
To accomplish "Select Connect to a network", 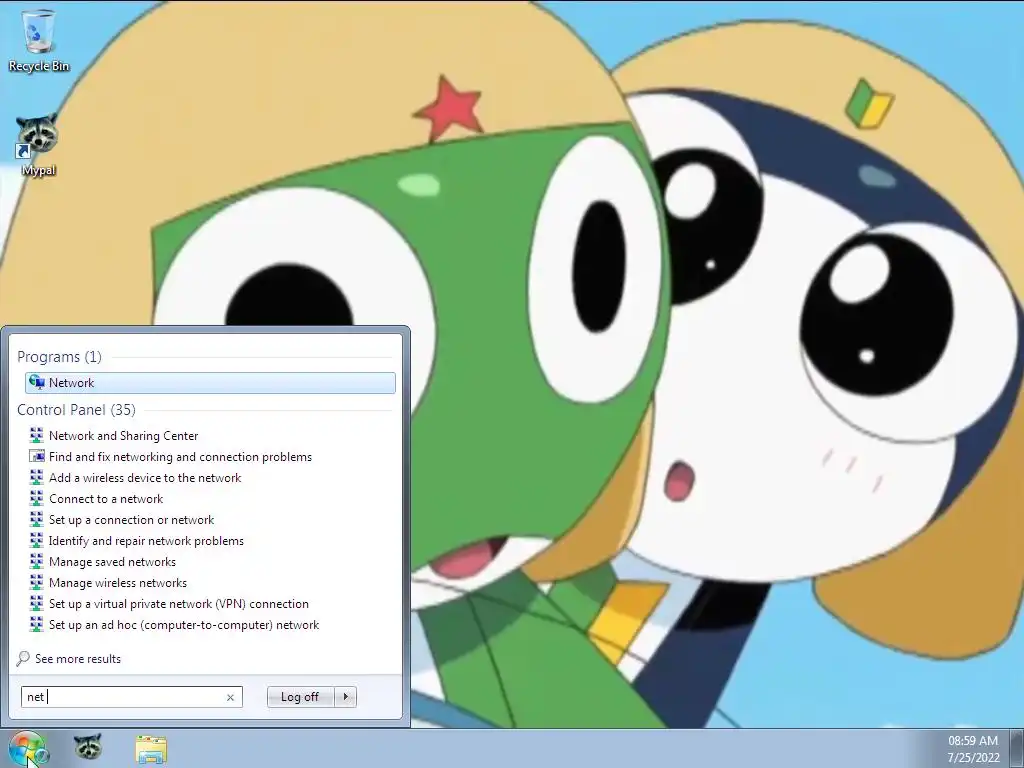I will [106, 498].
